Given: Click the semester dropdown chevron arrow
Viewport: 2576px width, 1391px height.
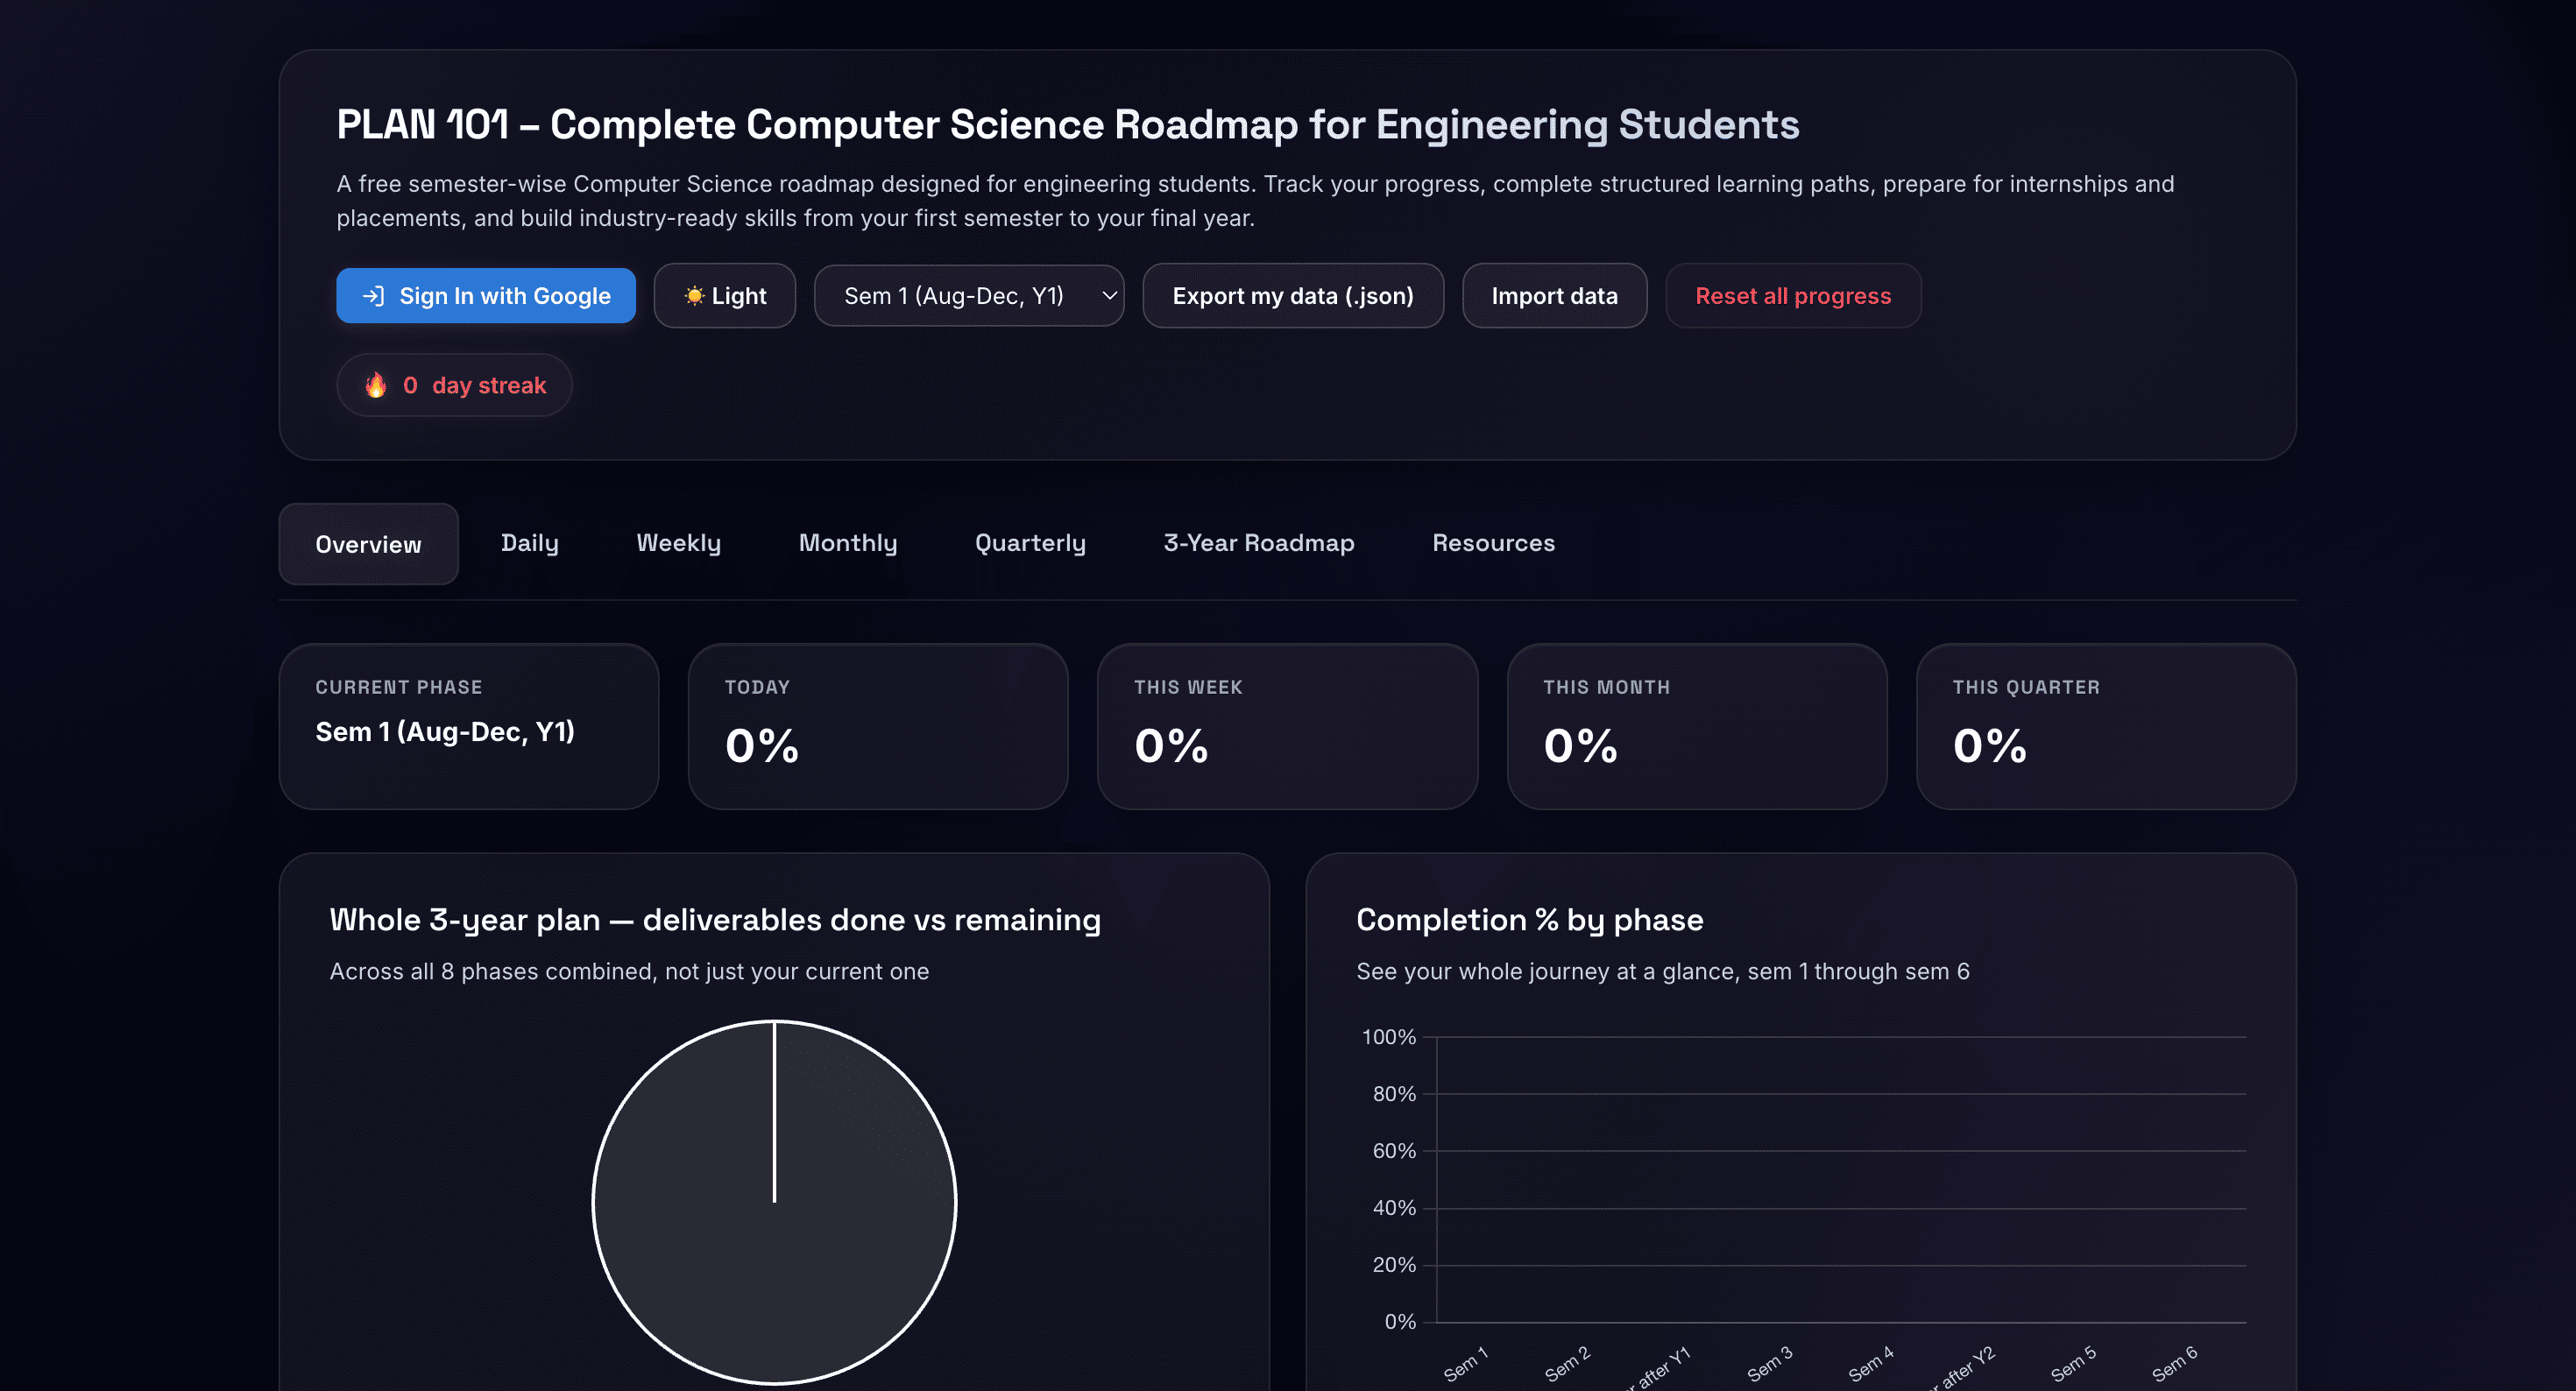Looking at the screenshot, I should [x=1109, y=296].
